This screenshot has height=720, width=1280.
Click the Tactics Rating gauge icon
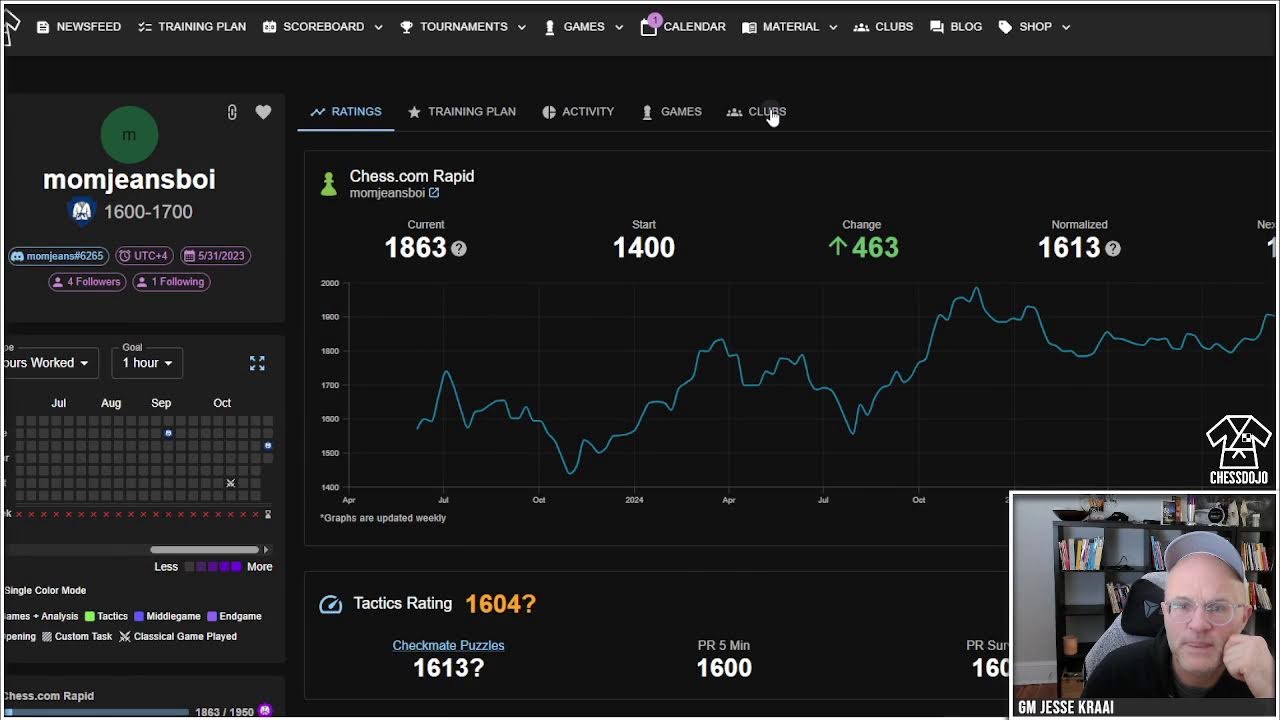coord(330,604)
